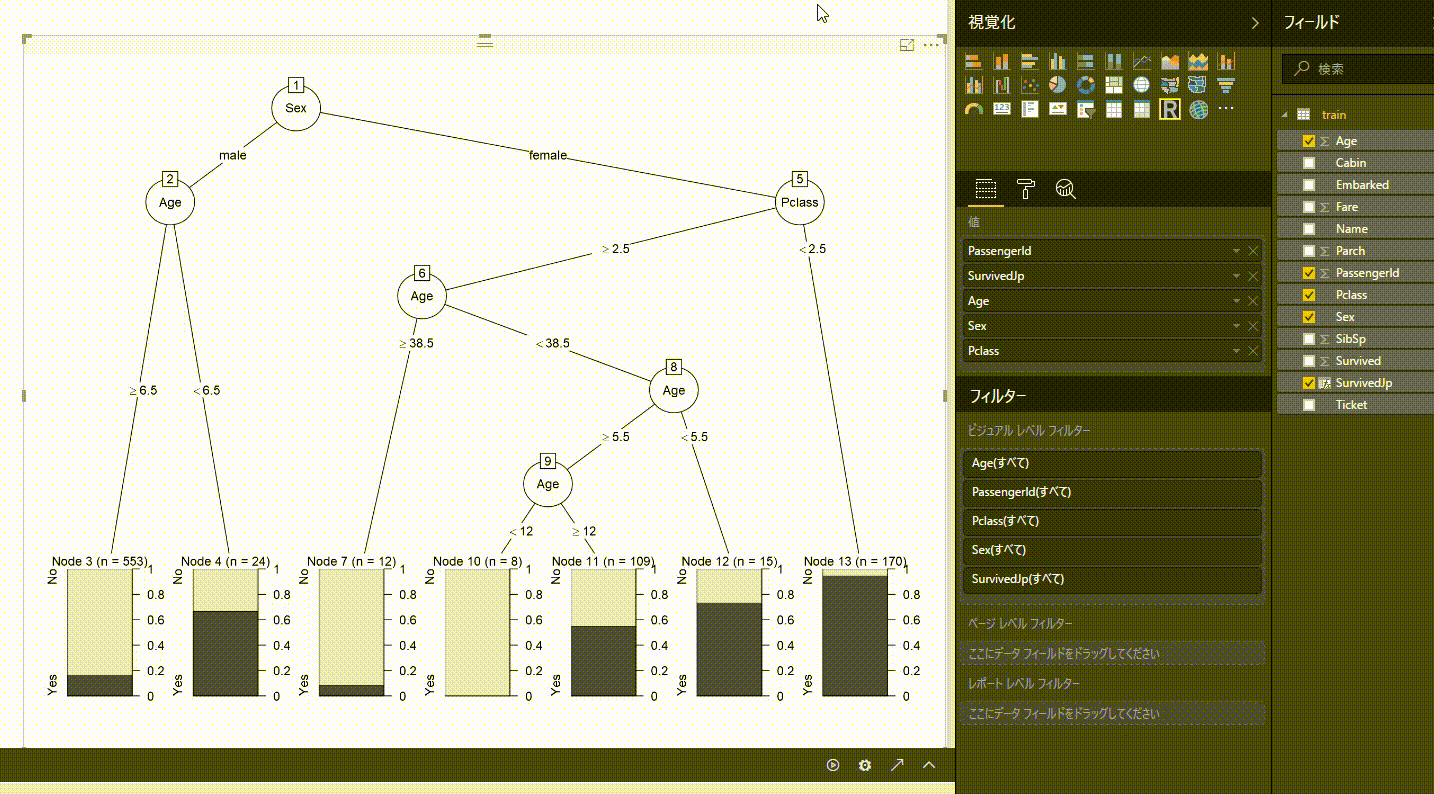Switch to the Analytics magnifier tab
The width and height of the screenshot is (1434, 794).
coord(1066,189)
